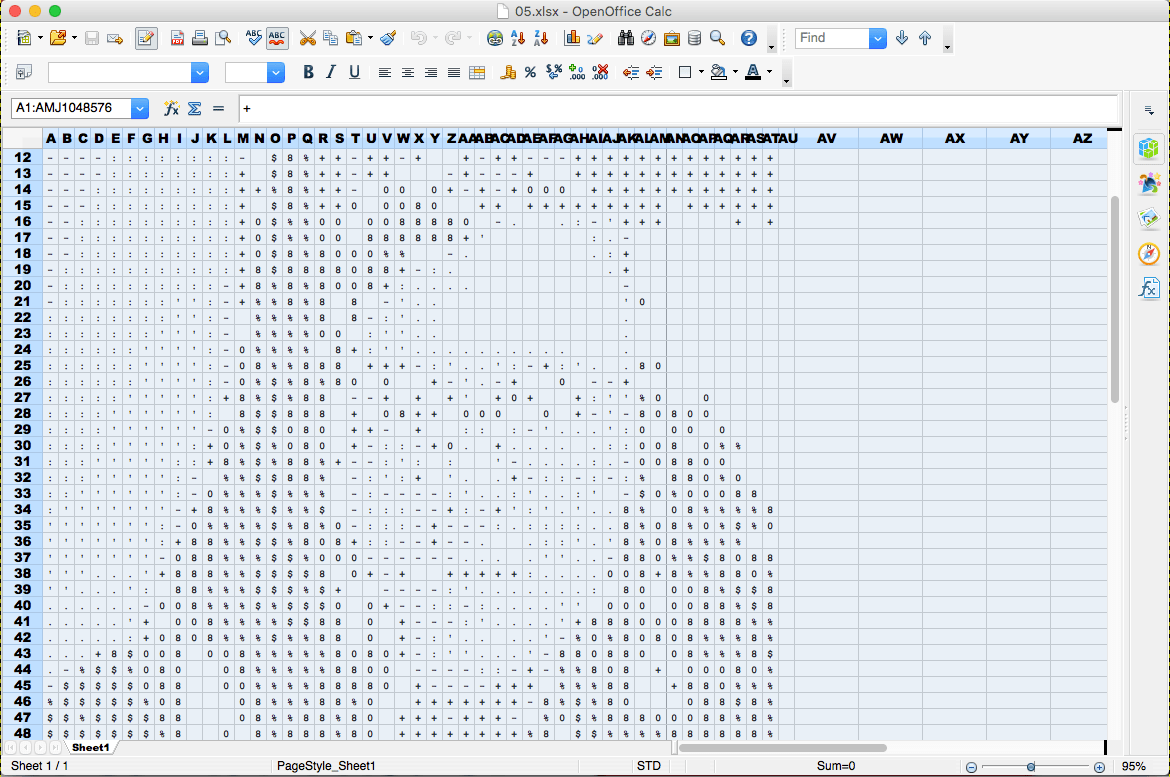Apply percent number format

[x=530, y=72]
